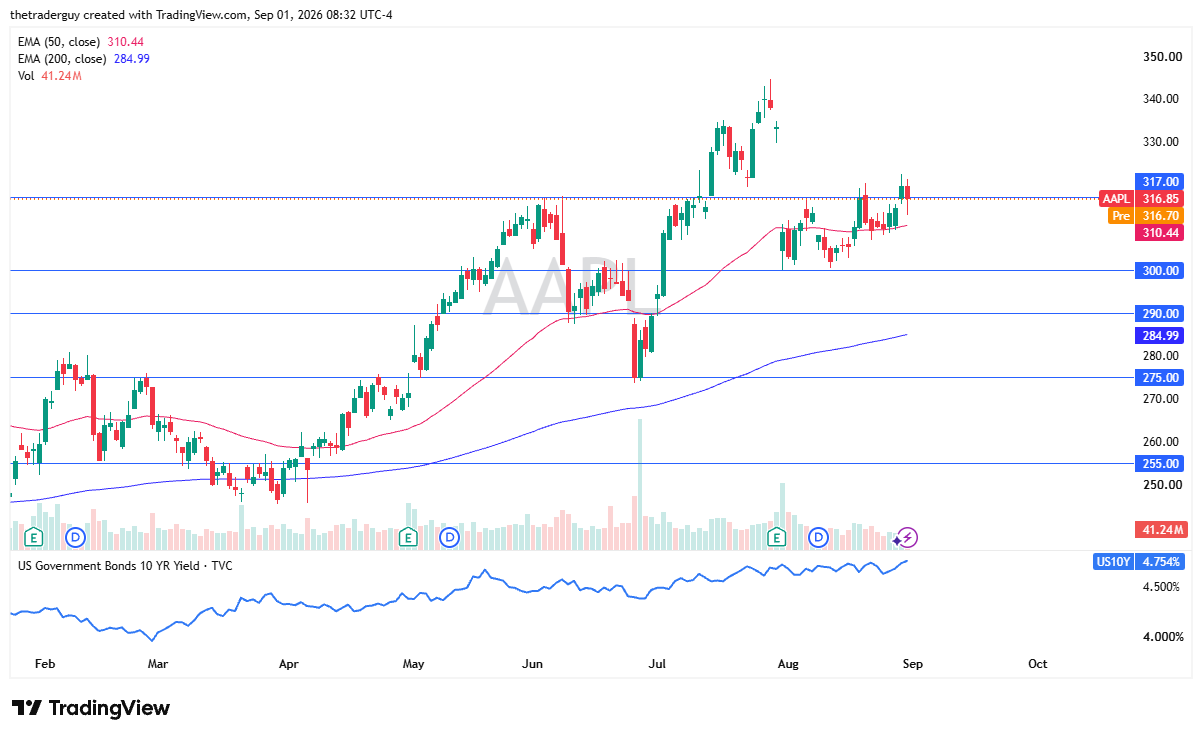Image resolution: width=1202 pixels, height=738 pixels.
Task: Select the earnings E marker near early August
Action: pyautogui.click(x=777, y=538)
